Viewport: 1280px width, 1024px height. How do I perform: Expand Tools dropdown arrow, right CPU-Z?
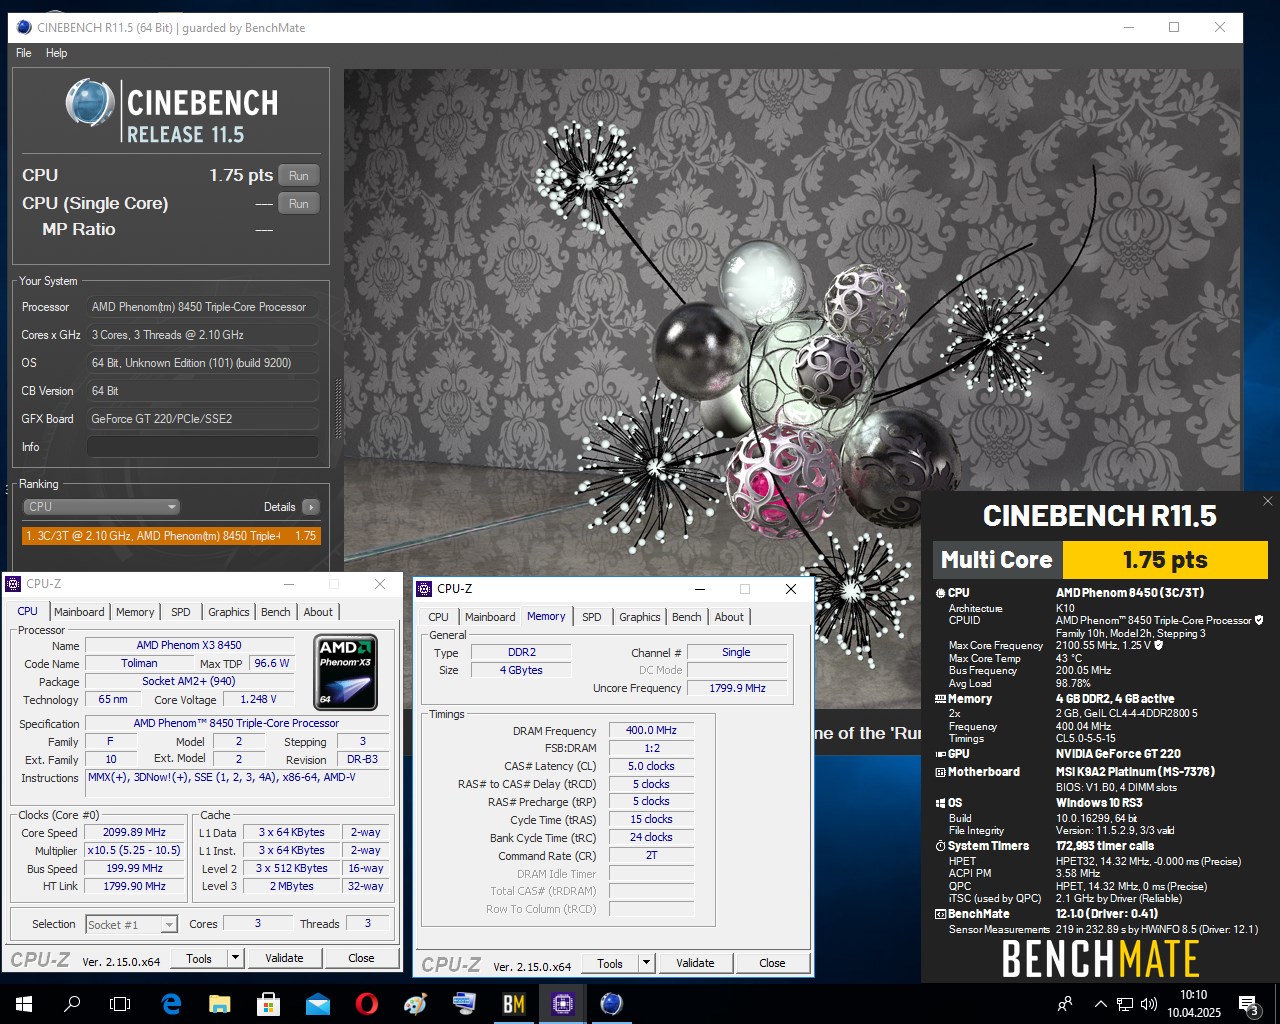coord(647,964)
